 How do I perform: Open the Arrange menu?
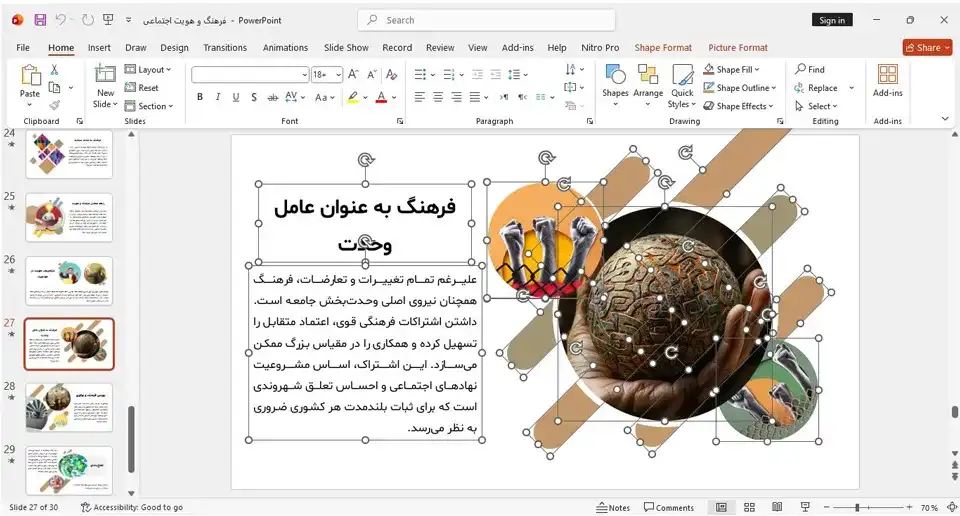coord(648,86)
